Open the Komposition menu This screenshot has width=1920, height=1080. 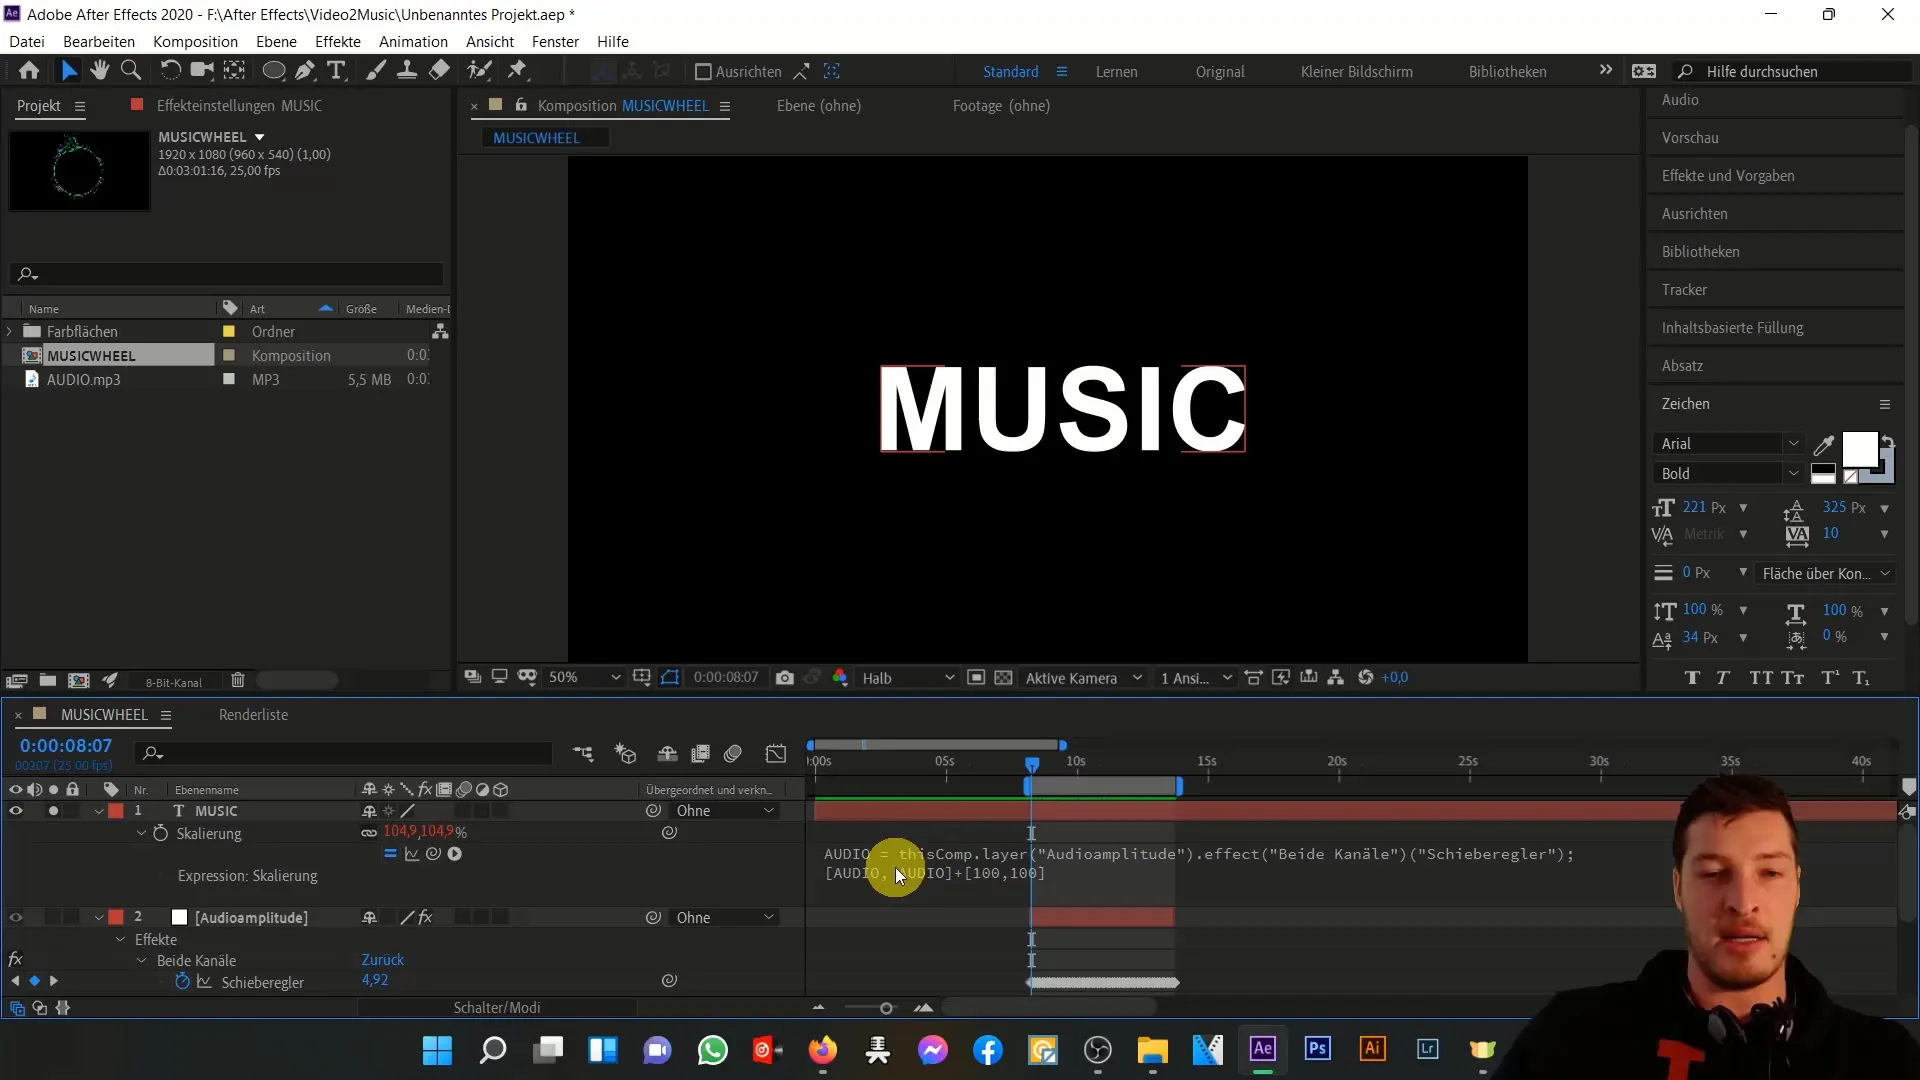pos(195,42)
